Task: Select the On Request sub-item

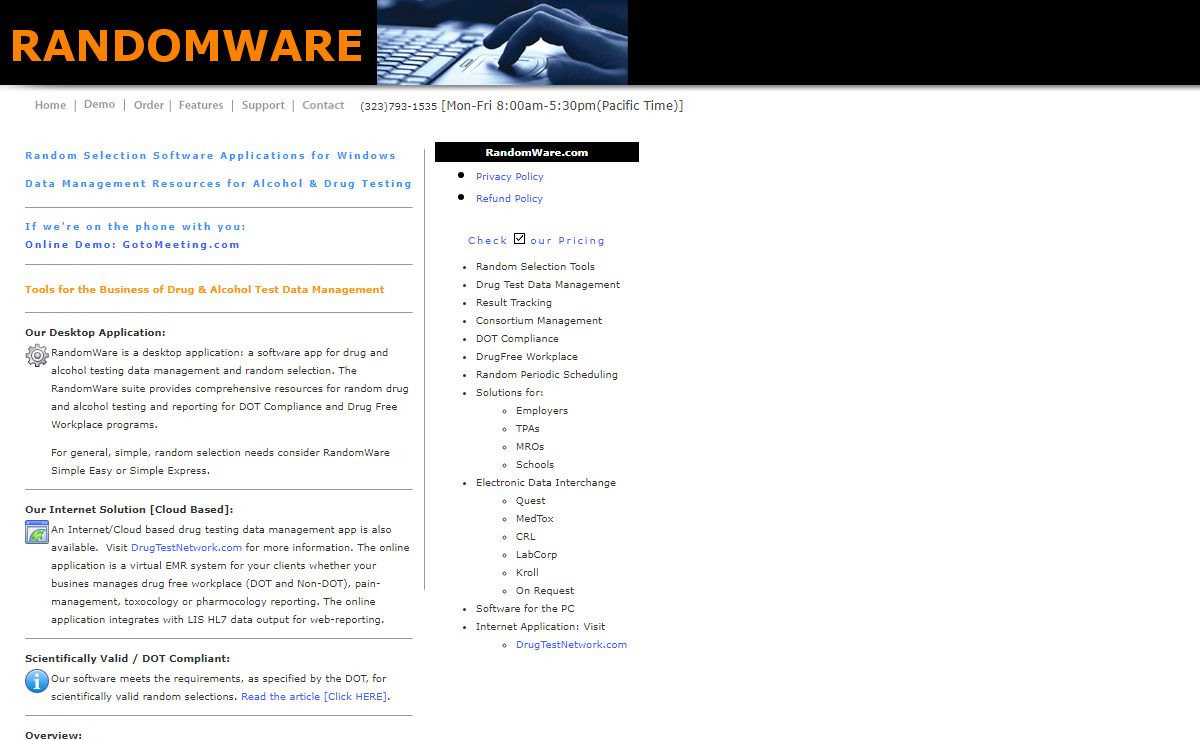Action: [x=545, y=590]
